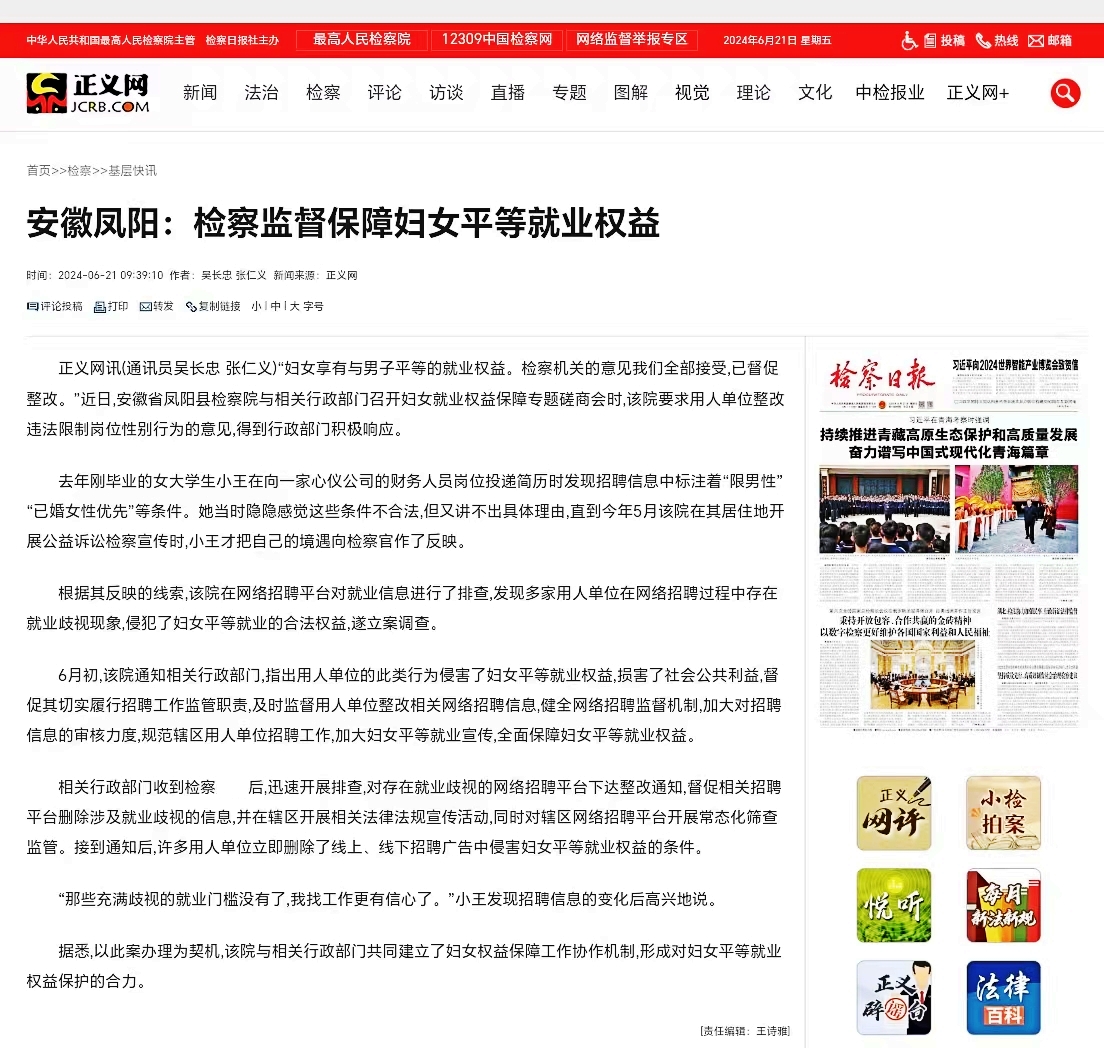Screen dimensions: 1104x1048
Task: Open the 图解 navigation tab
Action: pyautogui.click(x=631, y=93)
